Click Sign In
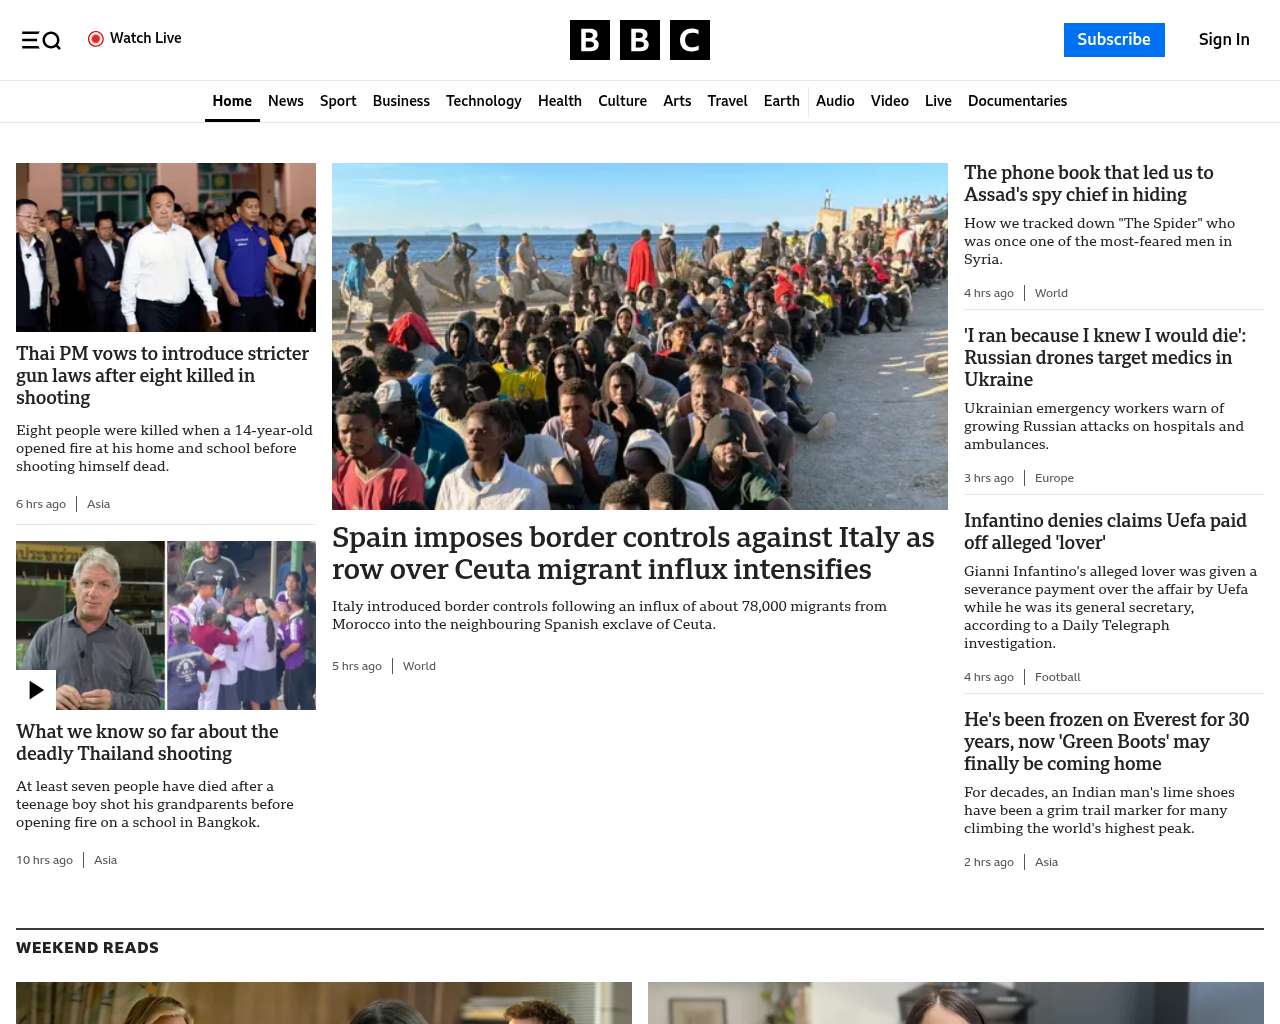This screenshot has width=1280, height=1024. pyautogui.click(x=1224, y=40)
